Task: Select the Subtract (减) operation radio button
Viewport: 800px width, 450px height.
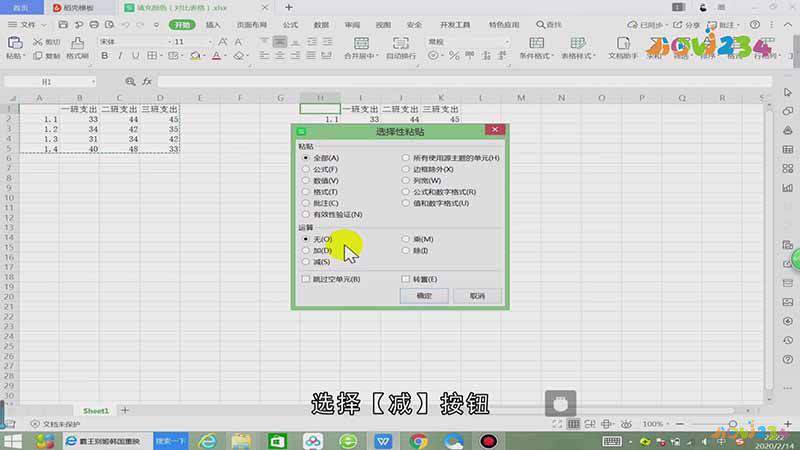Action: (306, 262)
